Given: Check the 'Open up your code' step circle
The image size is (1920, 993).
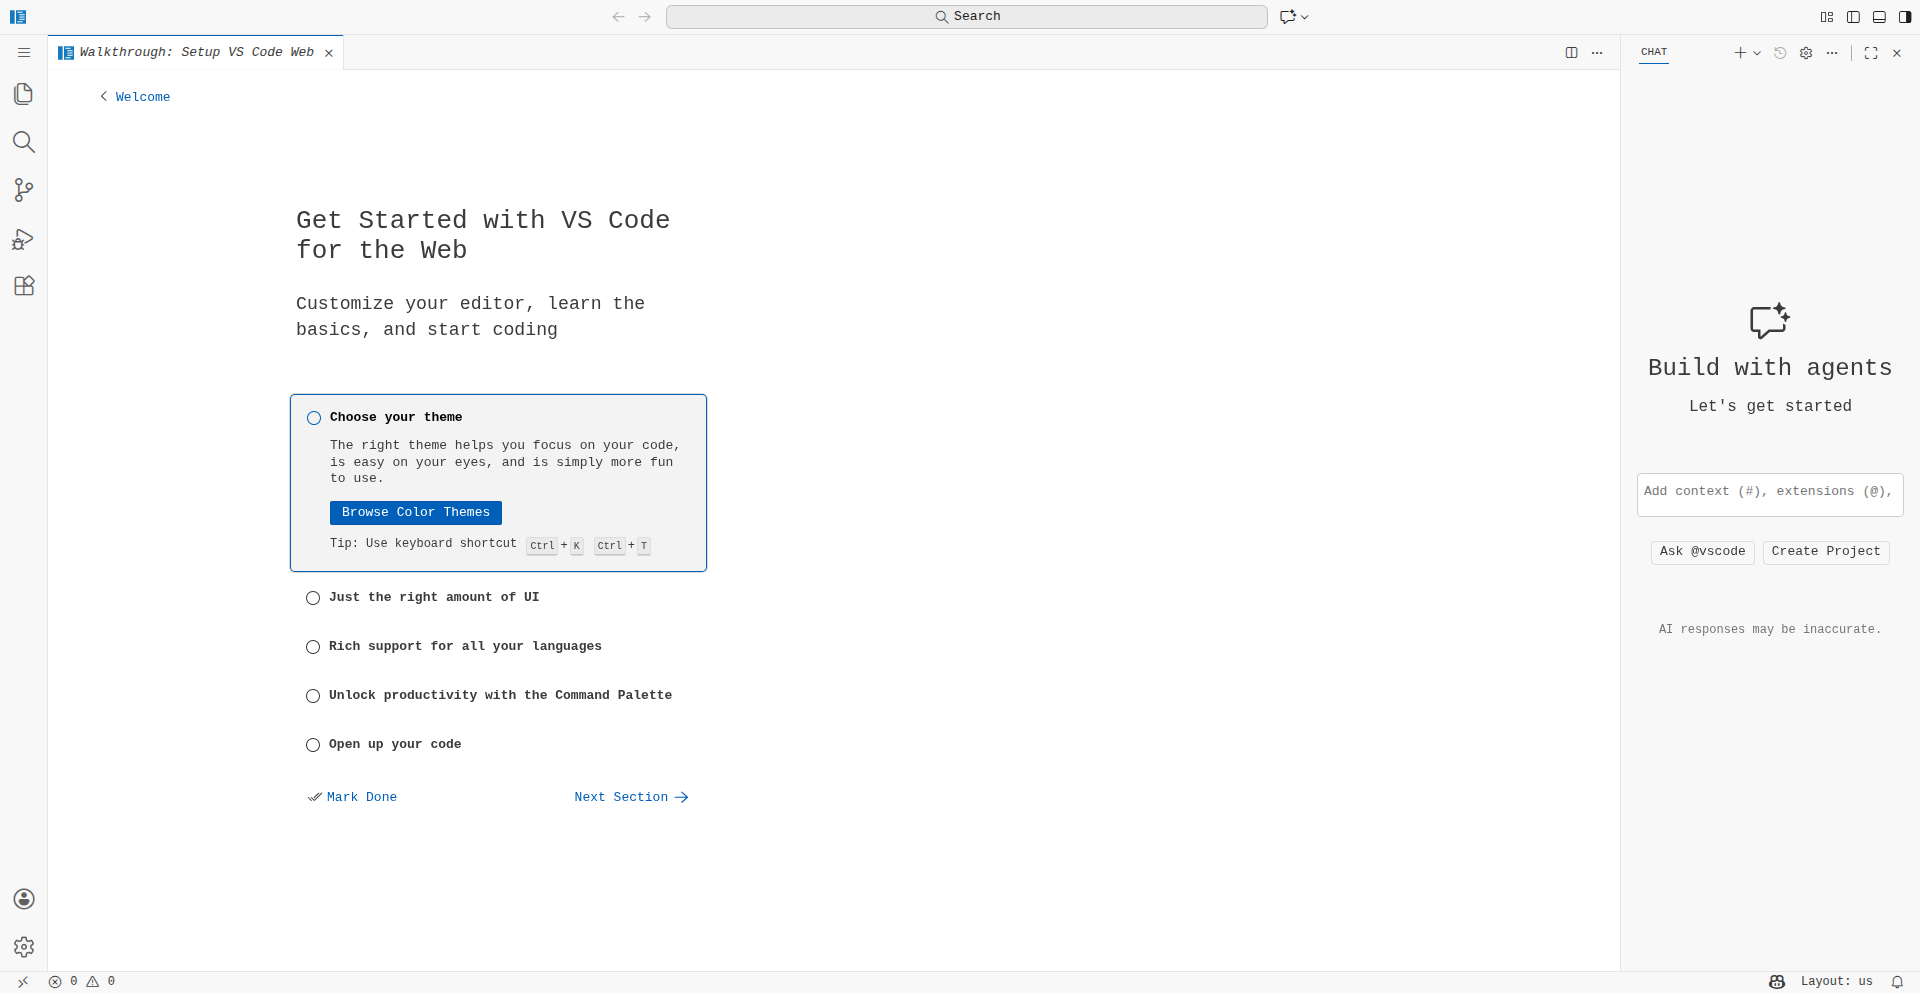Looking at the screenshot, I should [313, 745].
